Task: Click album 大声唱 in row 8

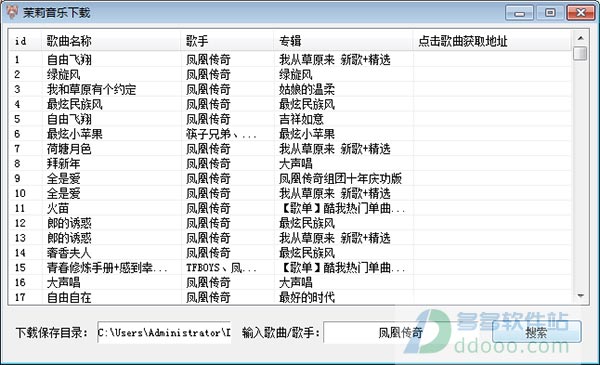Action: 296,164
